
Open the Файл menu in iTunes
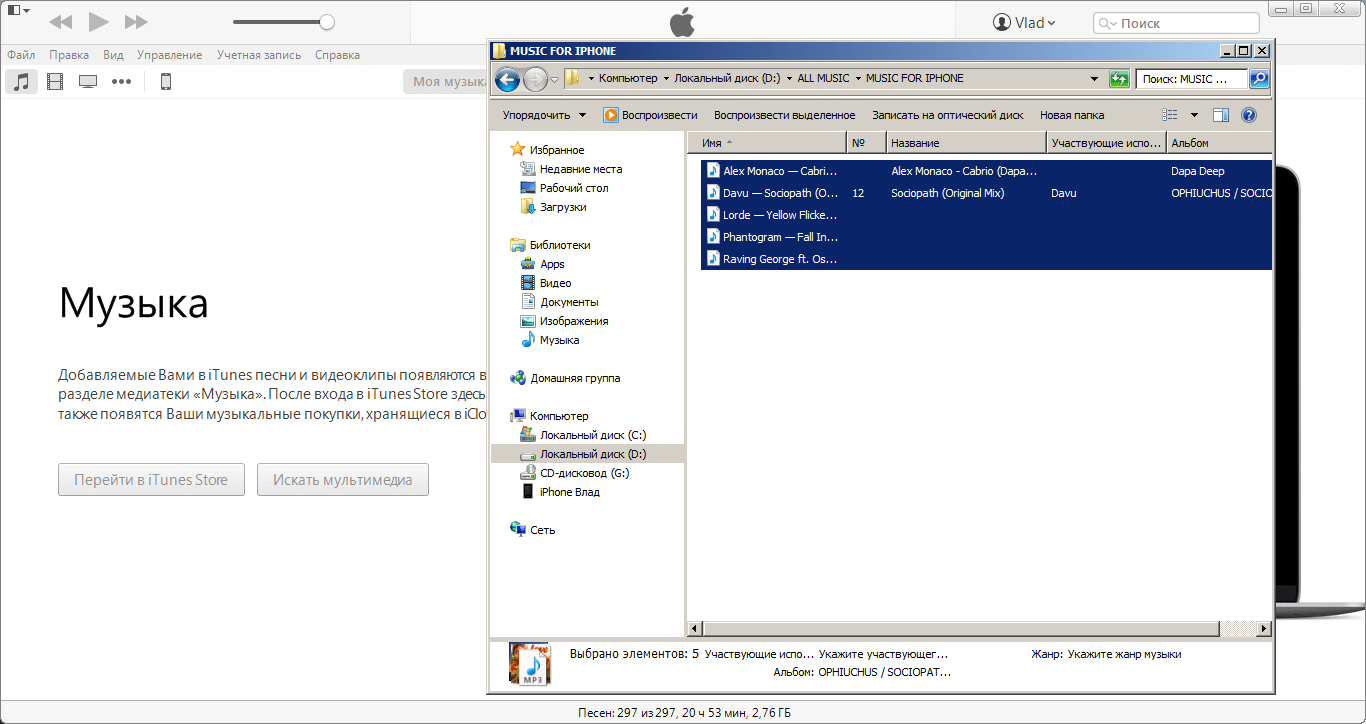21,55
